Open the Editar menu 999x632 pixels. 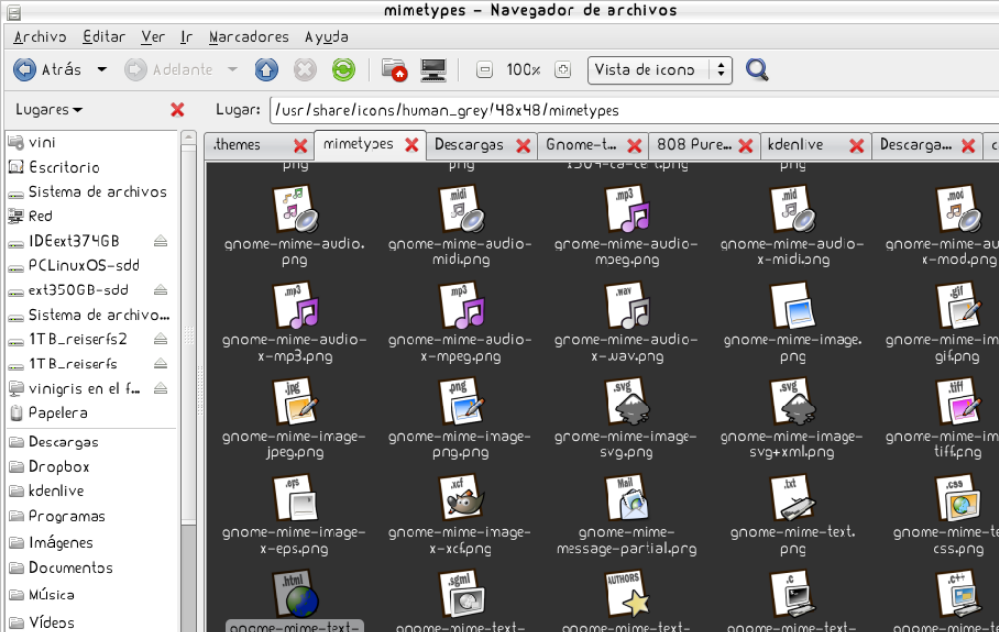pyautogui.click(x=104, y=37)
